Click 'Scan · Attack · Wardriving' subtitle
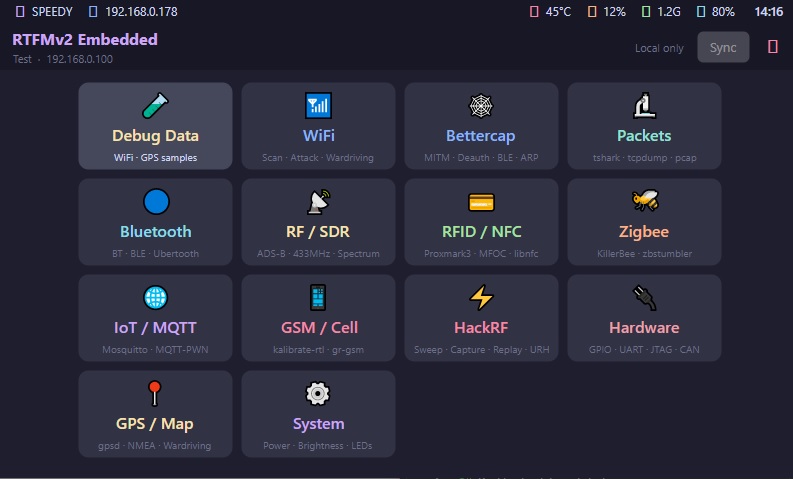 pos(318,158)
